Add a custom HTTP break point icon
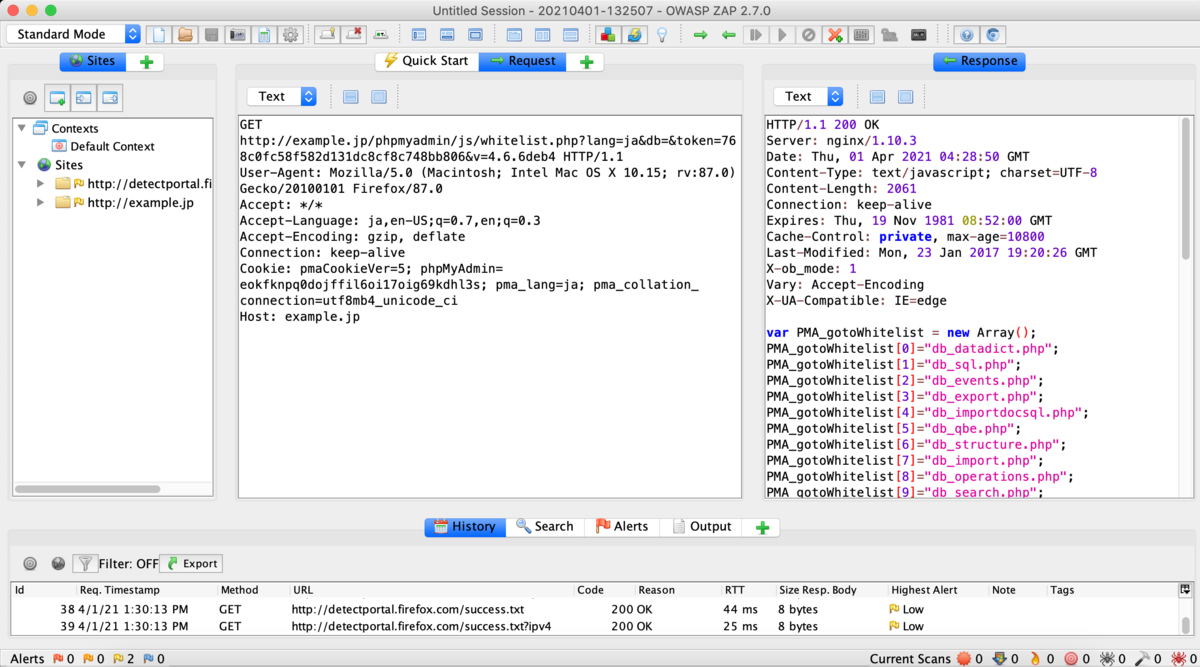Screen dimensions: 1200x667 pos(835,35)
